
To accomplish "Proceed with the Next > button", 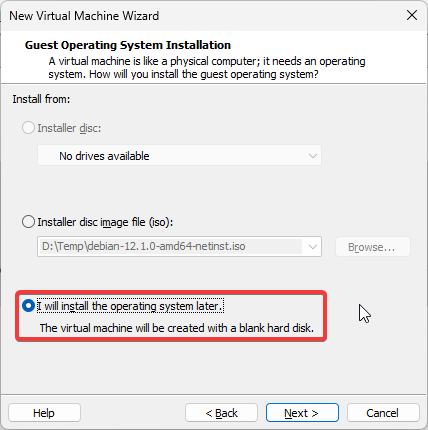I will point(302,413).
